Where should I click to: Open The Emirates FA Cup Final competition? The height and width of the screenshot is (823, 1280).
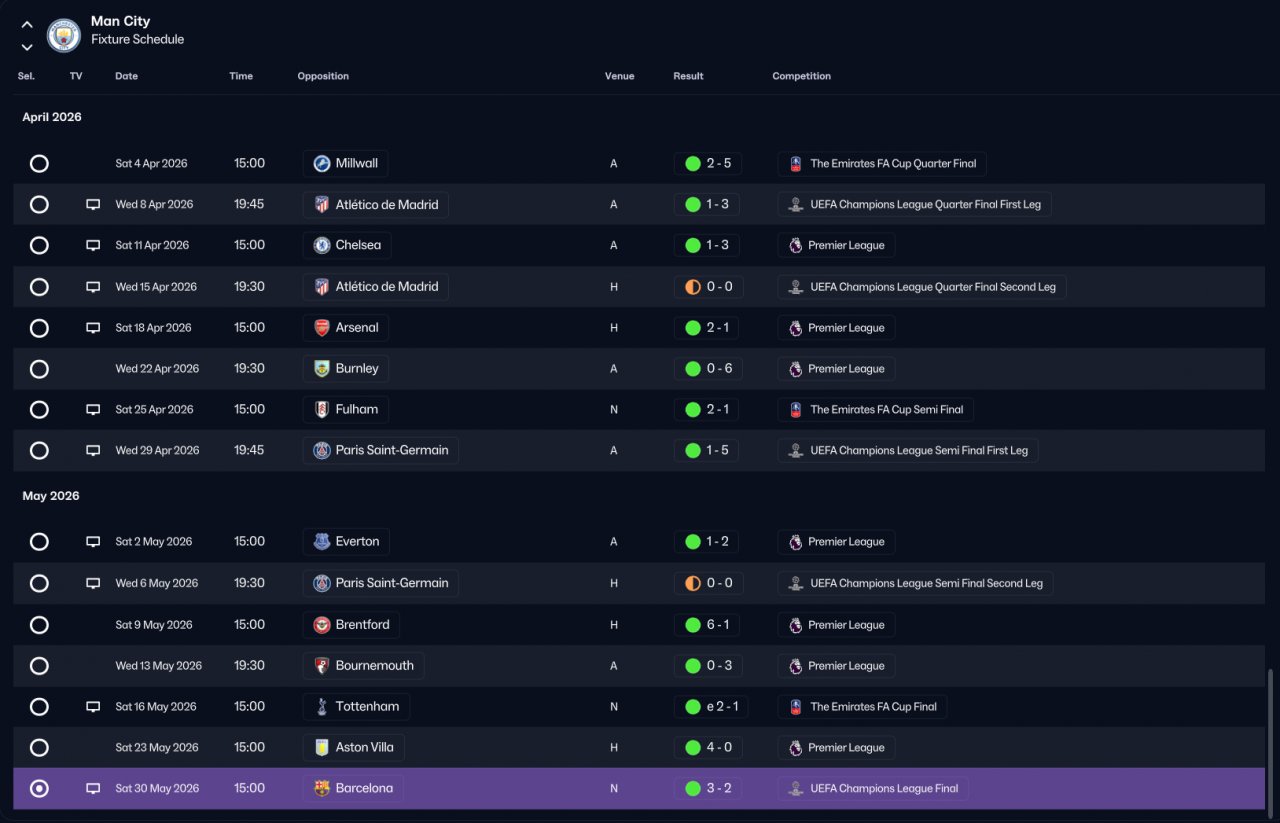tap(862, 707)
